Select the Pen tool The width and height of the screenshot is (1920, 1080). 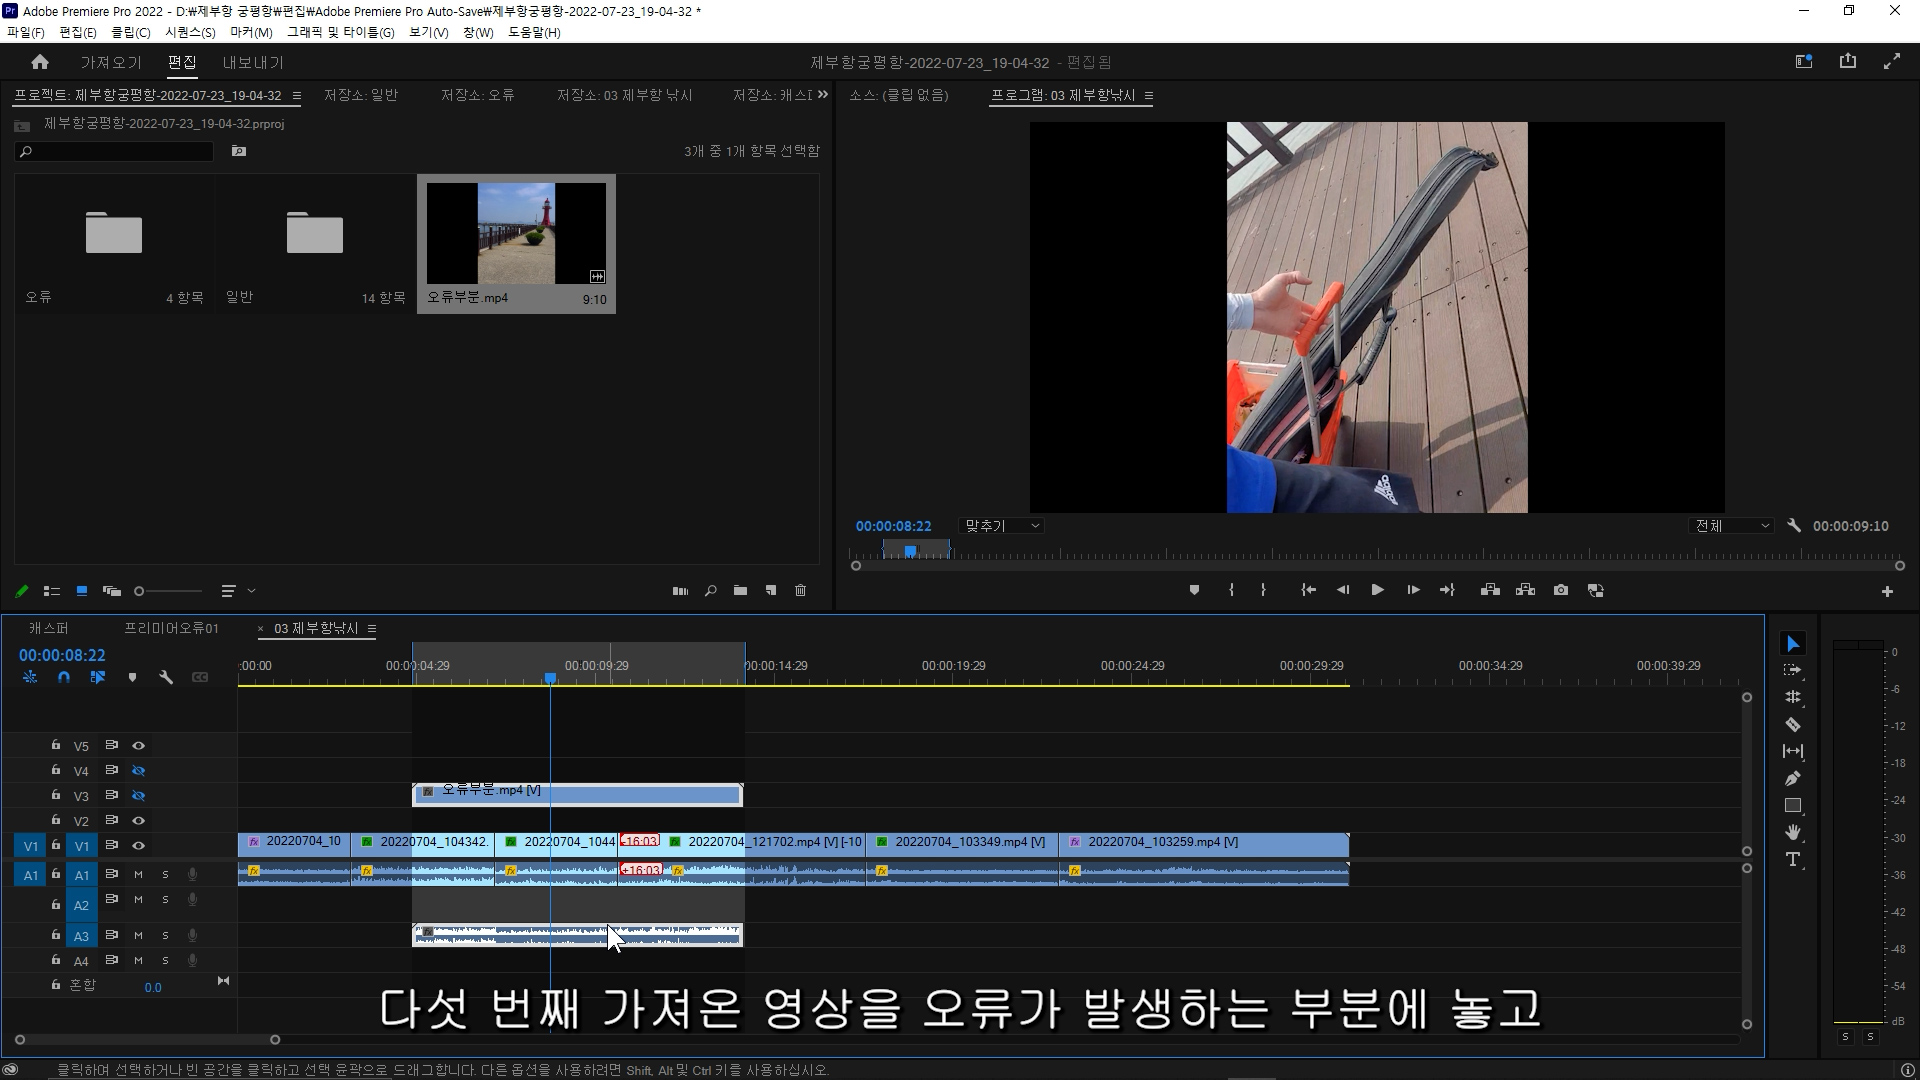tap(1793, 778)
